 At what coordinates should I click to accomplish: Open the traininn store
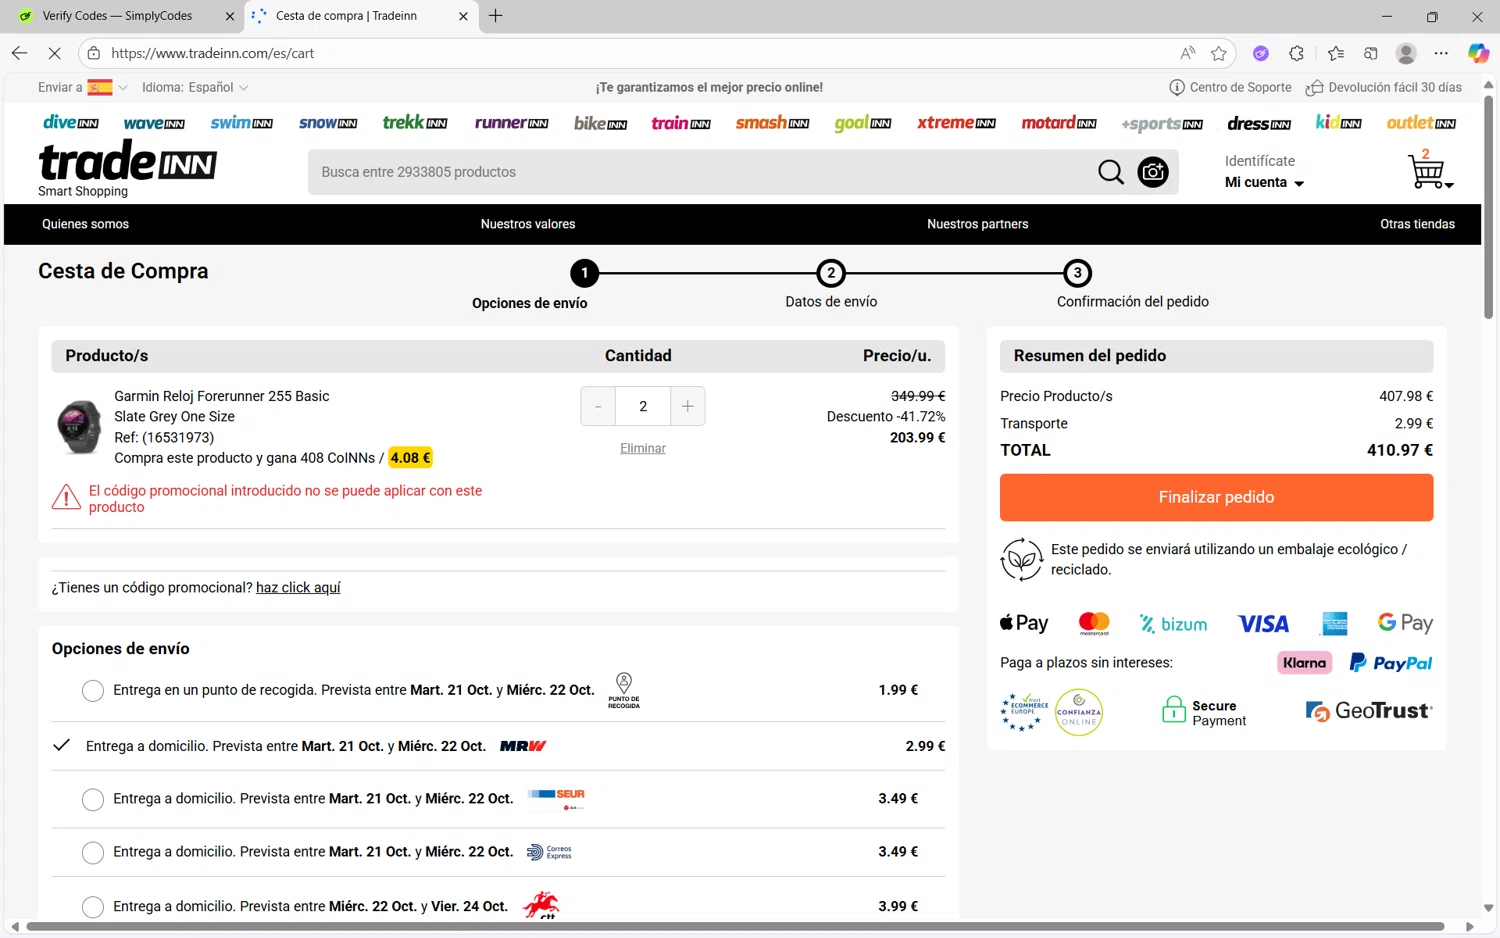[x=681, y=123]
